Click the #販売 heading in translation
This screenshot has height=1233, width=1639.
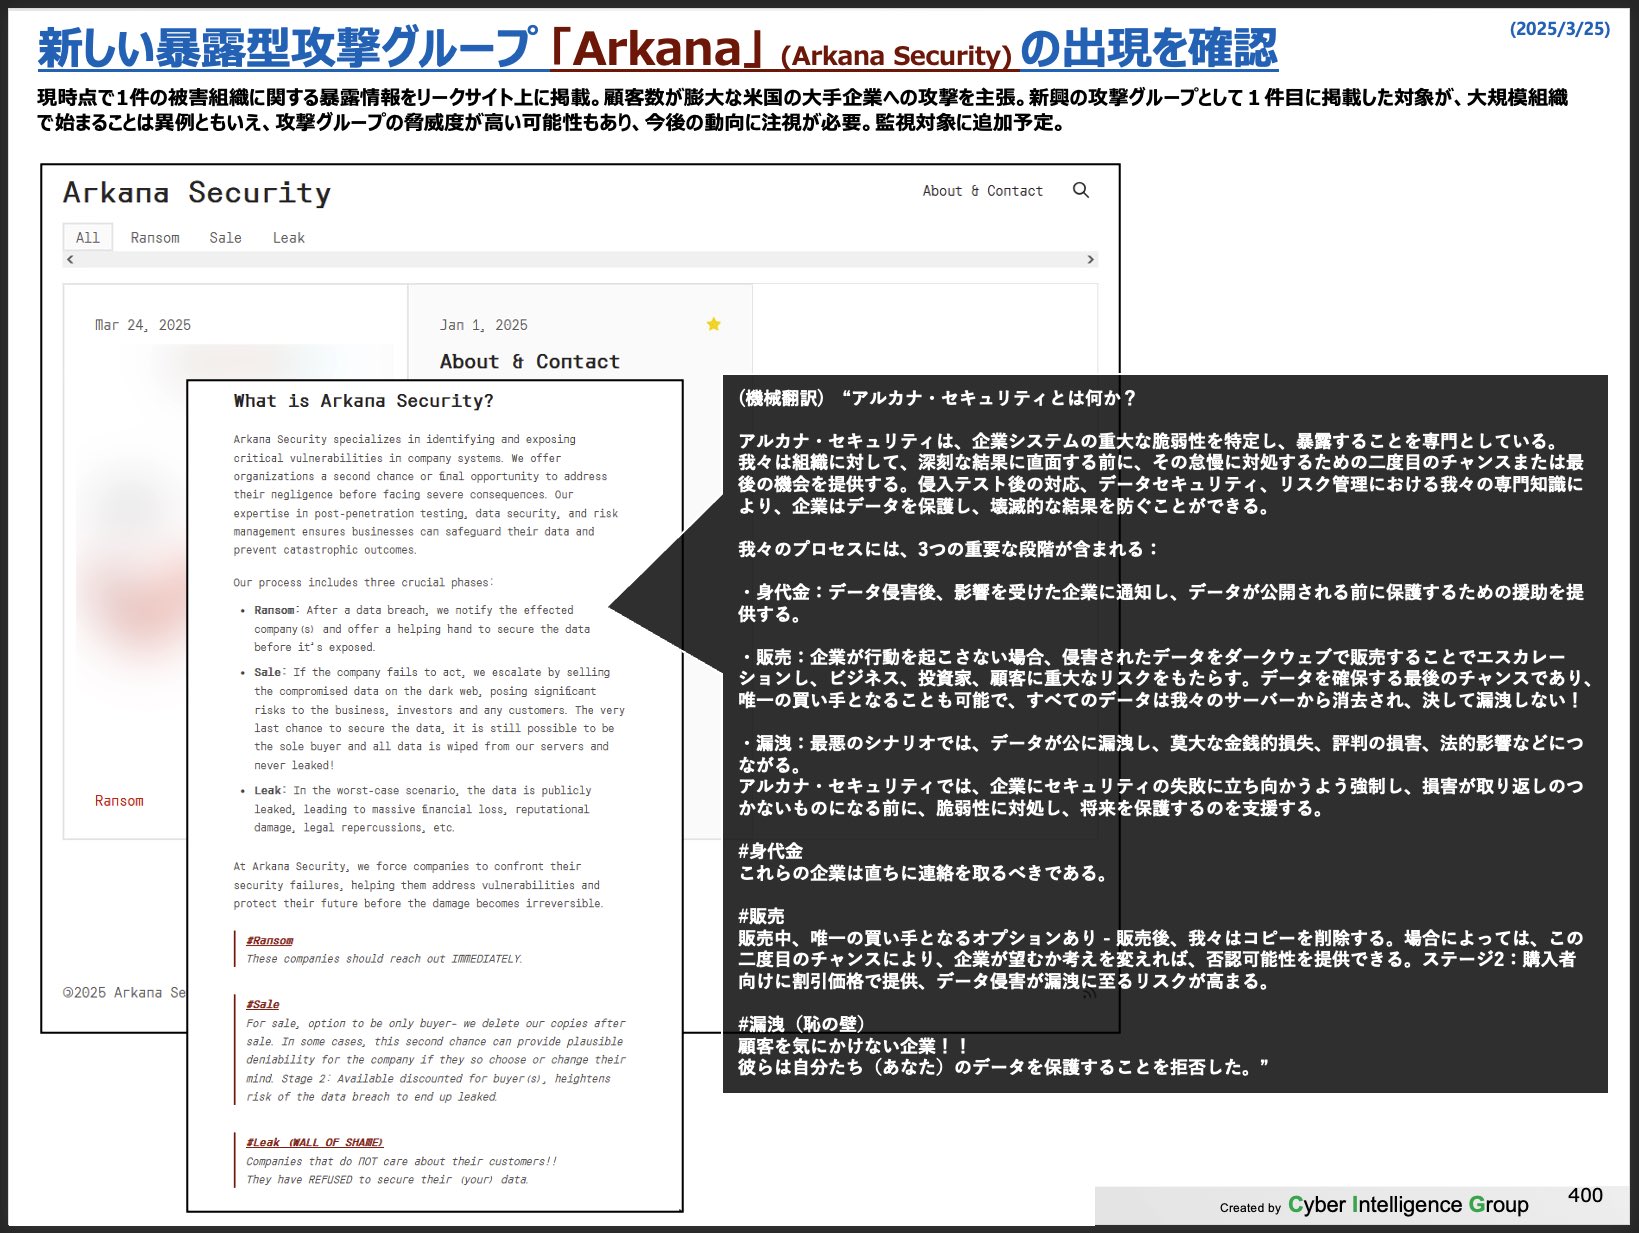pyautogui.click(x=761, y=916)
